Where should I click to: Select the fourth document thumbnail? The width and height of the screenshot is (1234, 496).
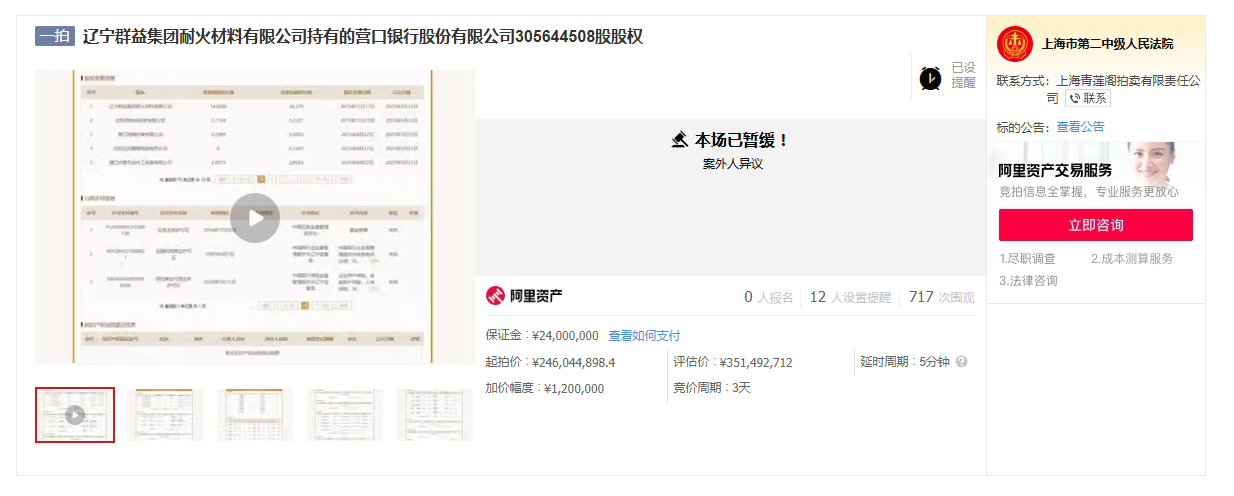pyautogui.click(x=345, y=414)
